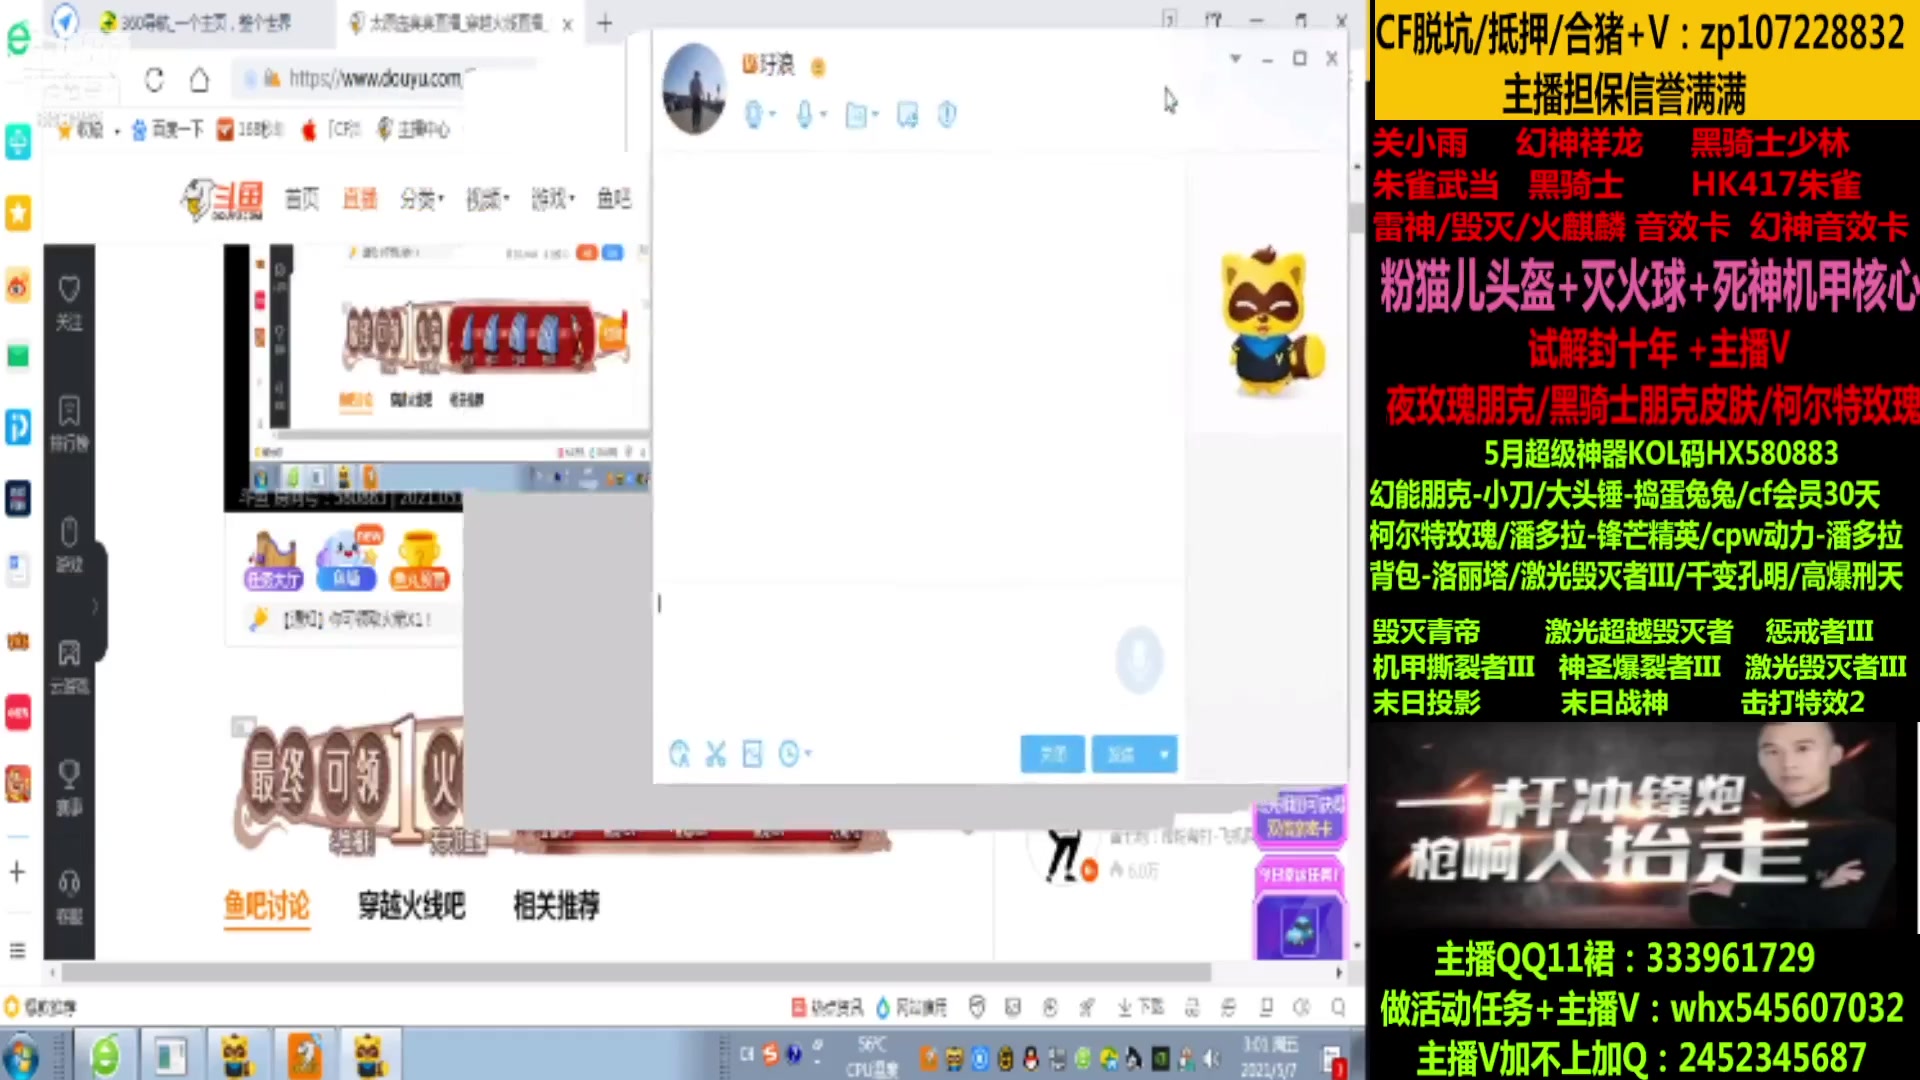Image resolution: width=1920 pixels, height=1080 pixels.
Task: Open the orange question-mark app on taskbar
Action: coord(305,1056)
